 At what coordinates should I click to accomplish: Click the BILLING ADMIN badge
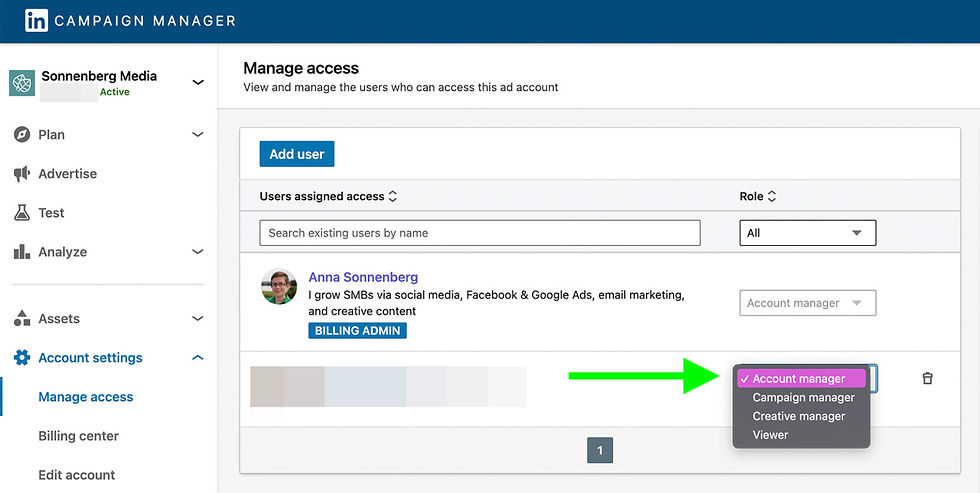coord(358,331)
